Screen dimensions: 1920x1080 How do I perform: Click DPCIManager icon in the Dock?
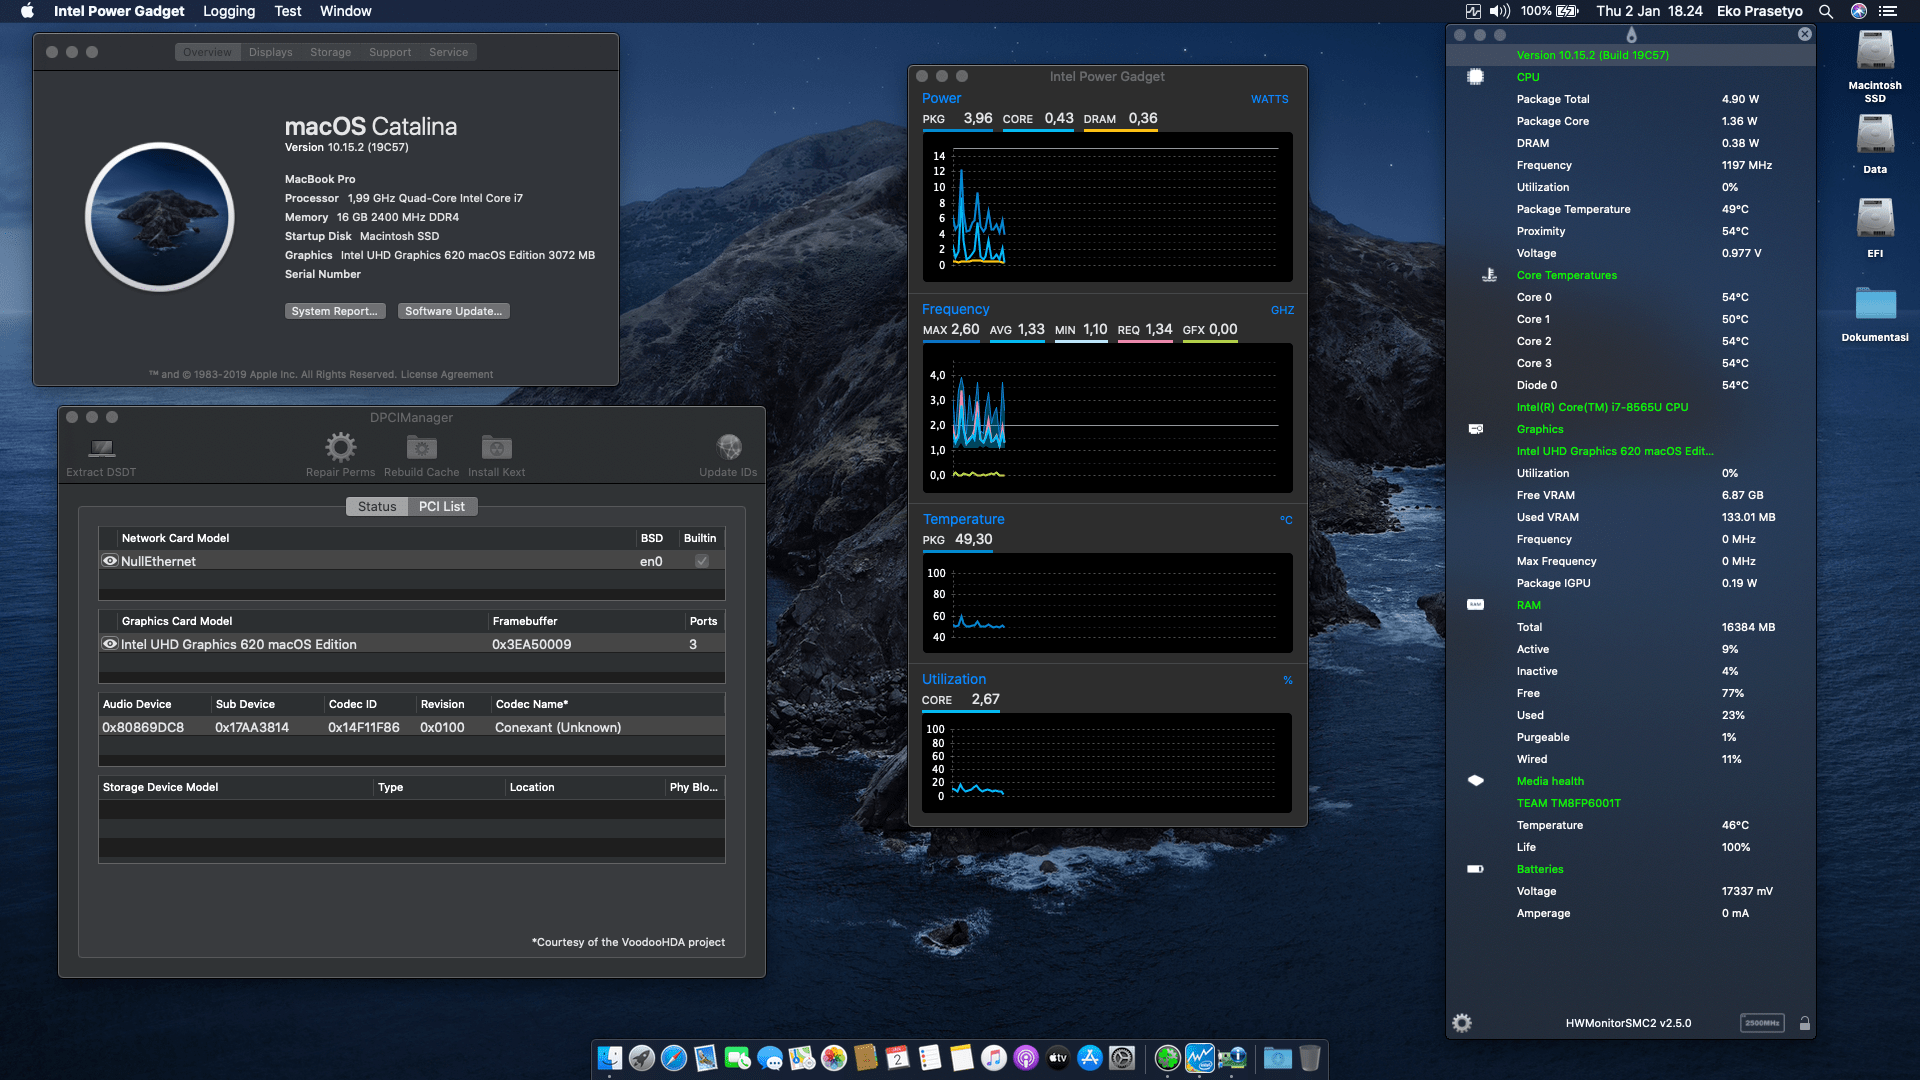point(1231,1058)
